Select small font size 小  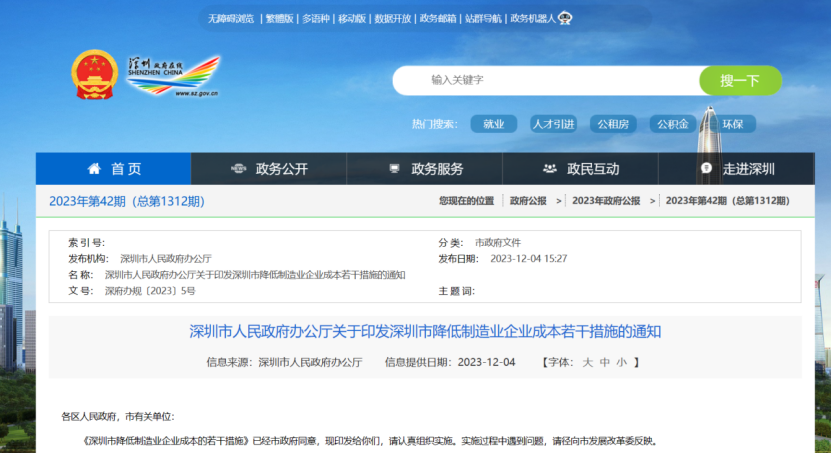(622, 363)
